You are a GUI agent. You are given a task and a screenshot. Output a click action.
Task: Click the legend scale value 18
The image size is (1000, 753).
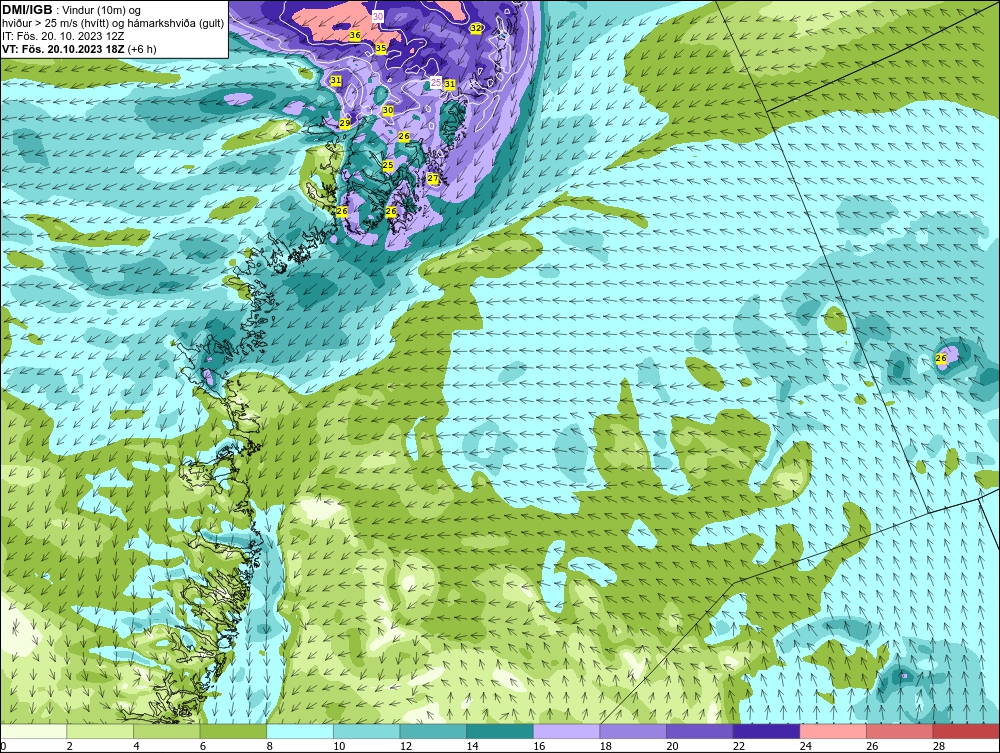point(605,746)
